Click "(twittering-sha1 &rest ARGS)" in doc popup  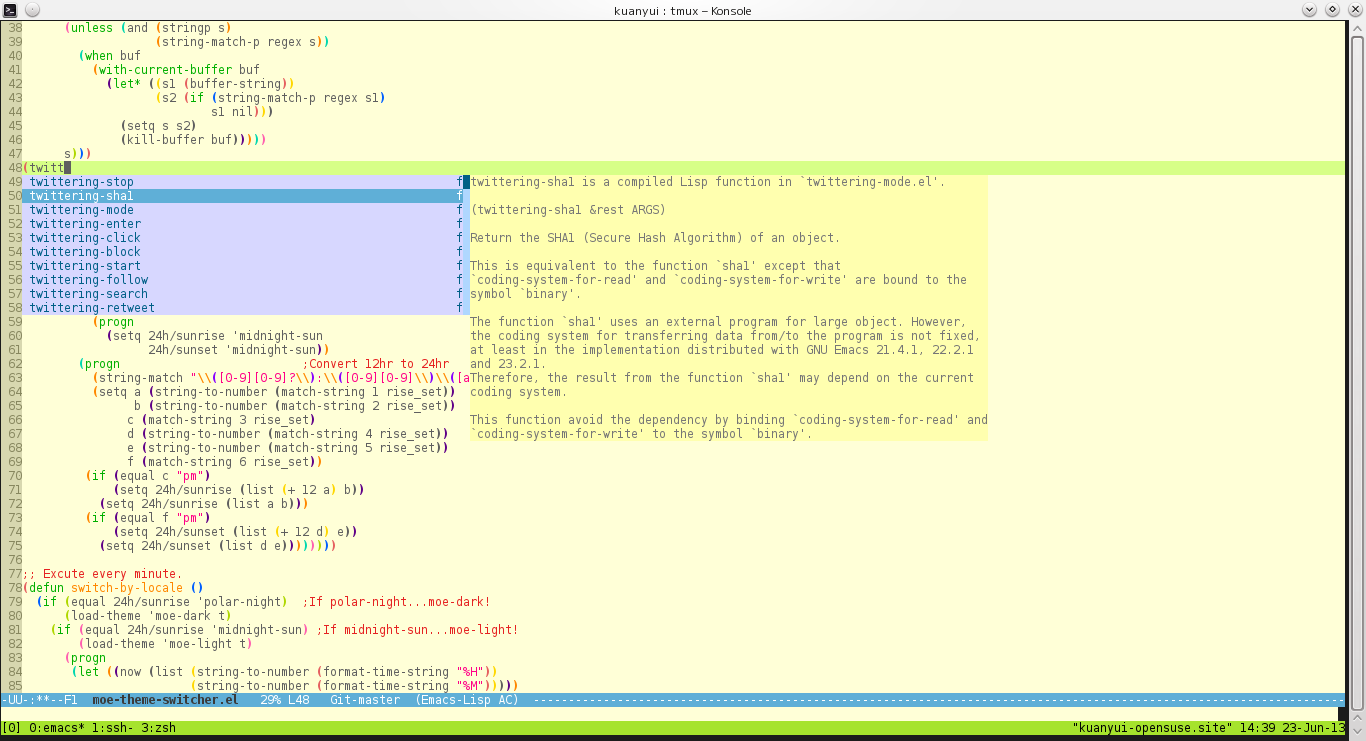(568, 210)
